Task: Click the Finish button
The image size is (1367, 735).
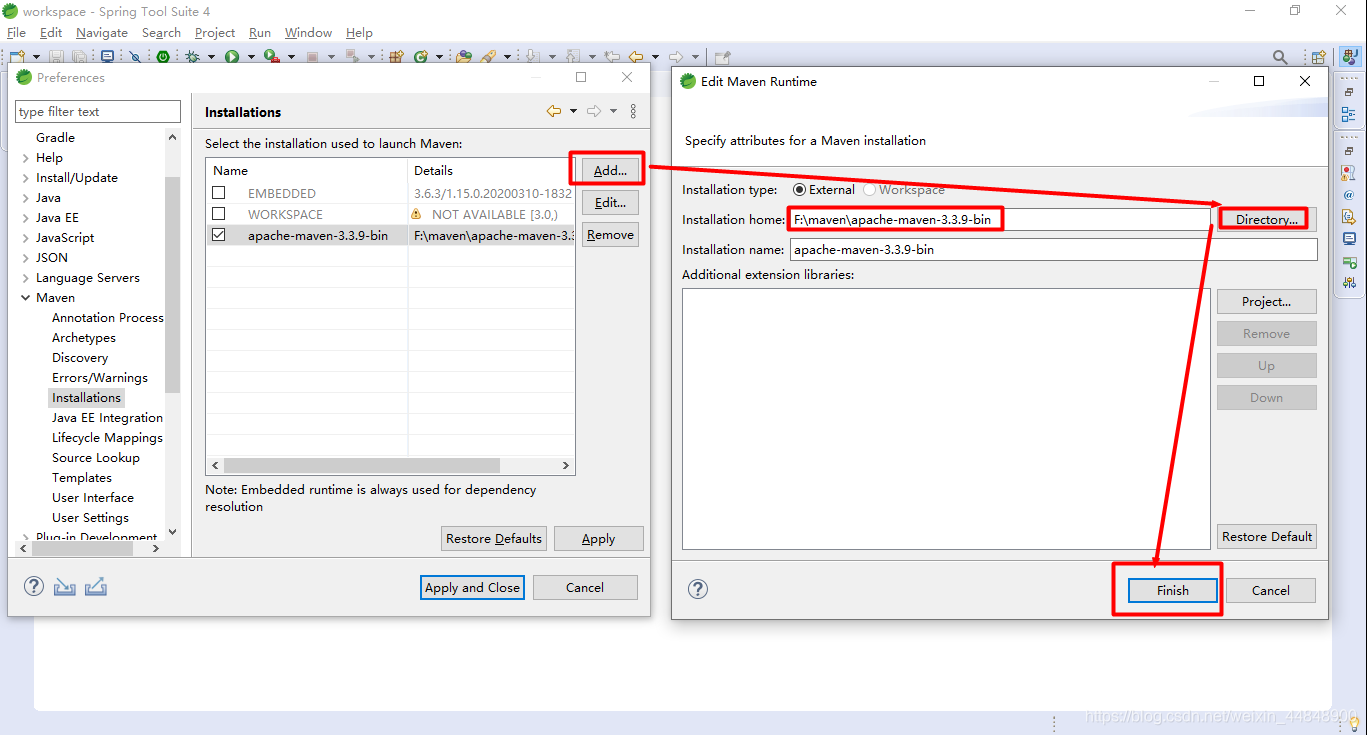Action: [x=1173, y=591]
